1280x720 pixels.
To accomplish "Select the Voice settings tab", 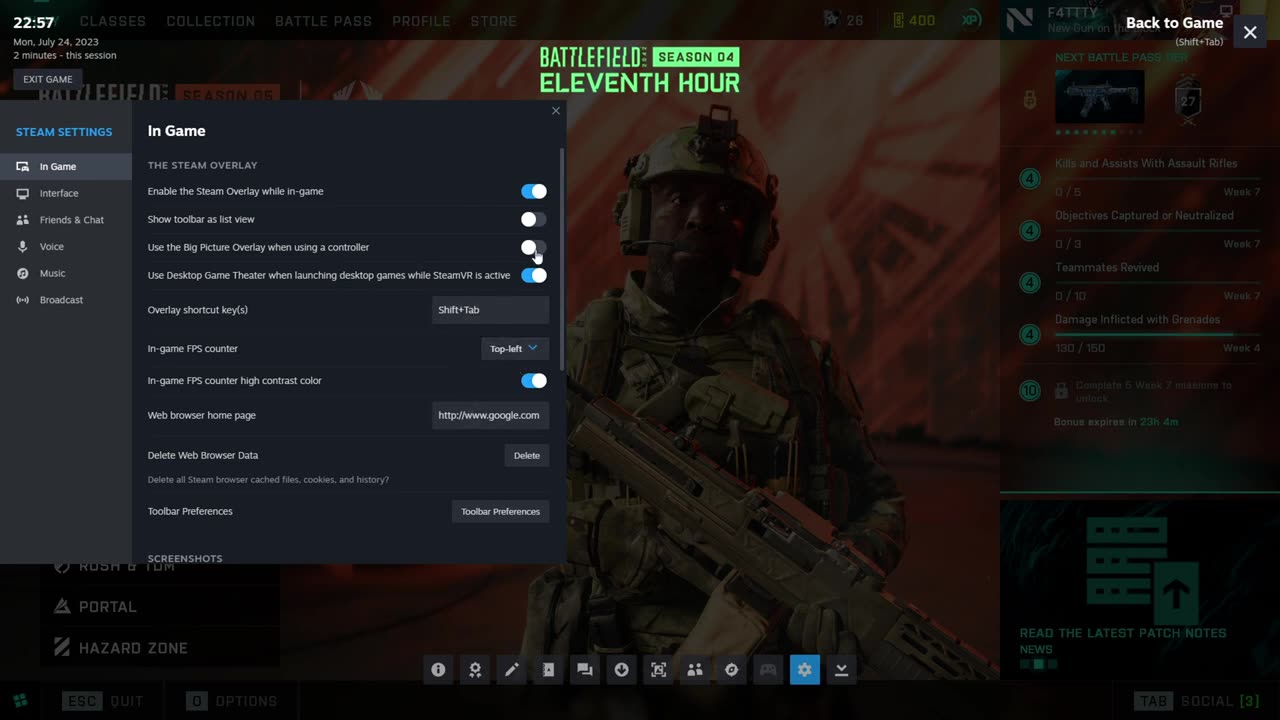I will coord(66,247).
